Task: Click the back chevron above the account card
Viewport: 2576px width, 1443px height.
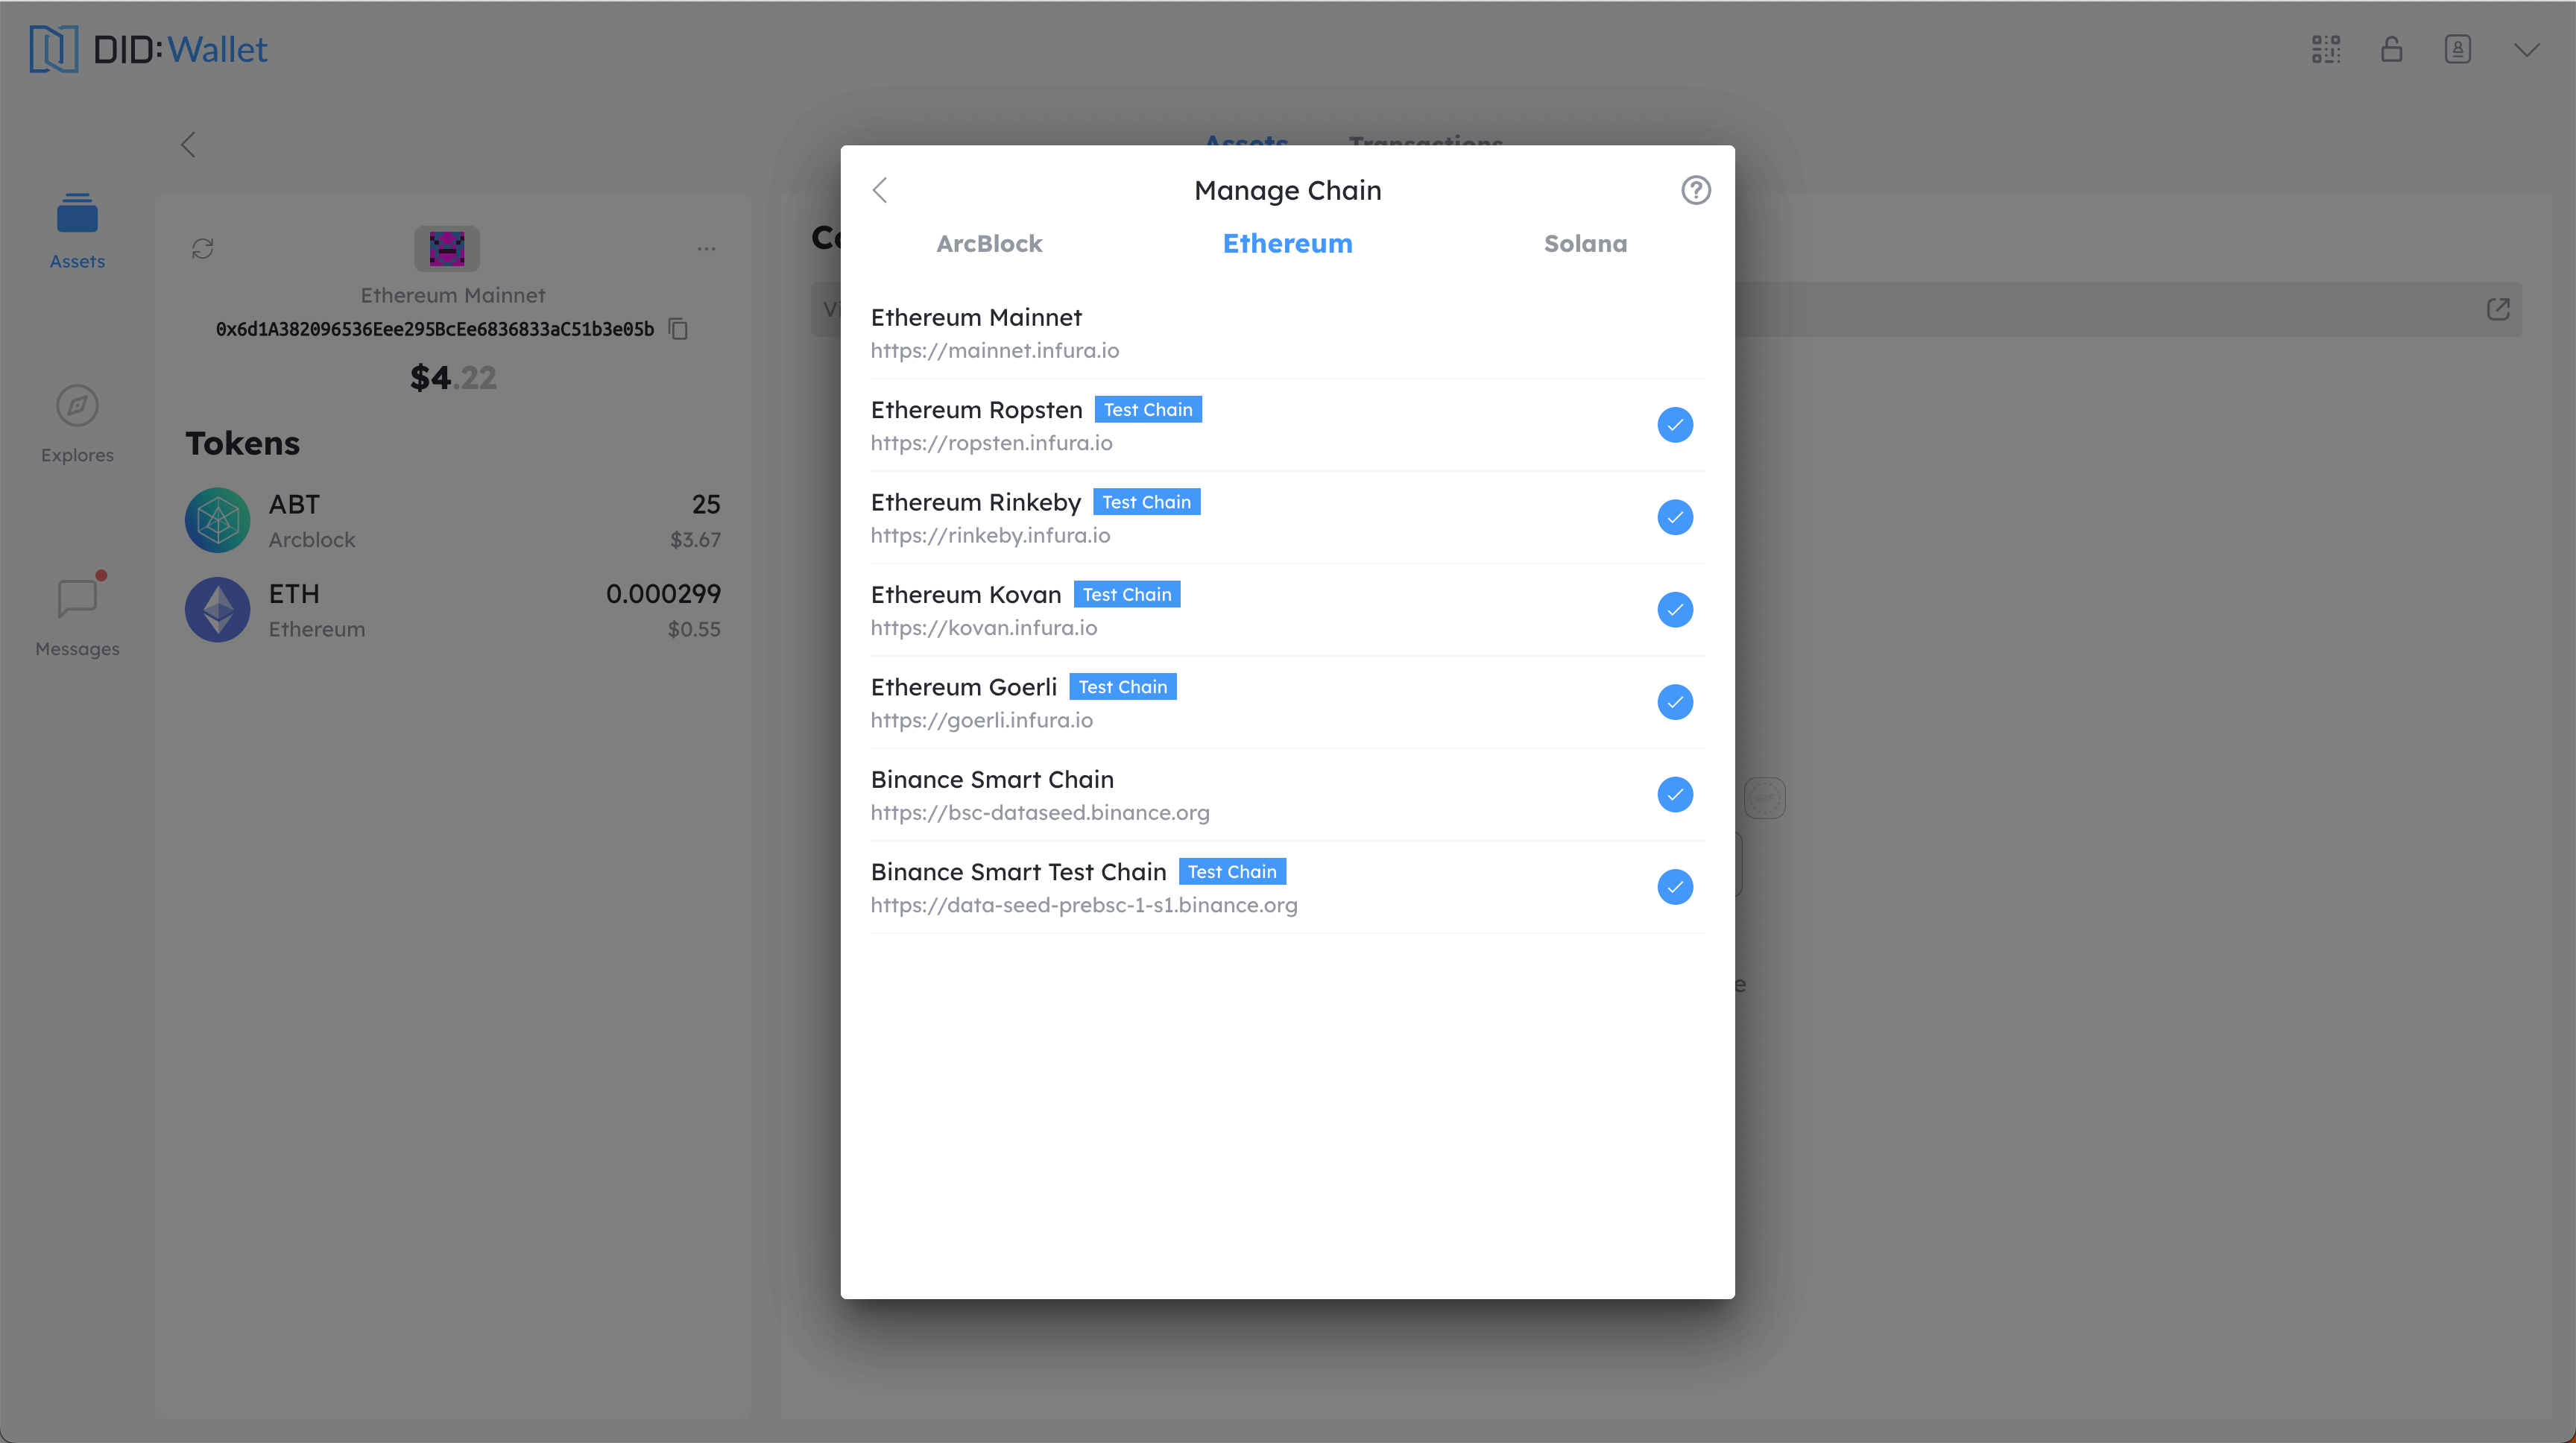Action: pos(188,144)
